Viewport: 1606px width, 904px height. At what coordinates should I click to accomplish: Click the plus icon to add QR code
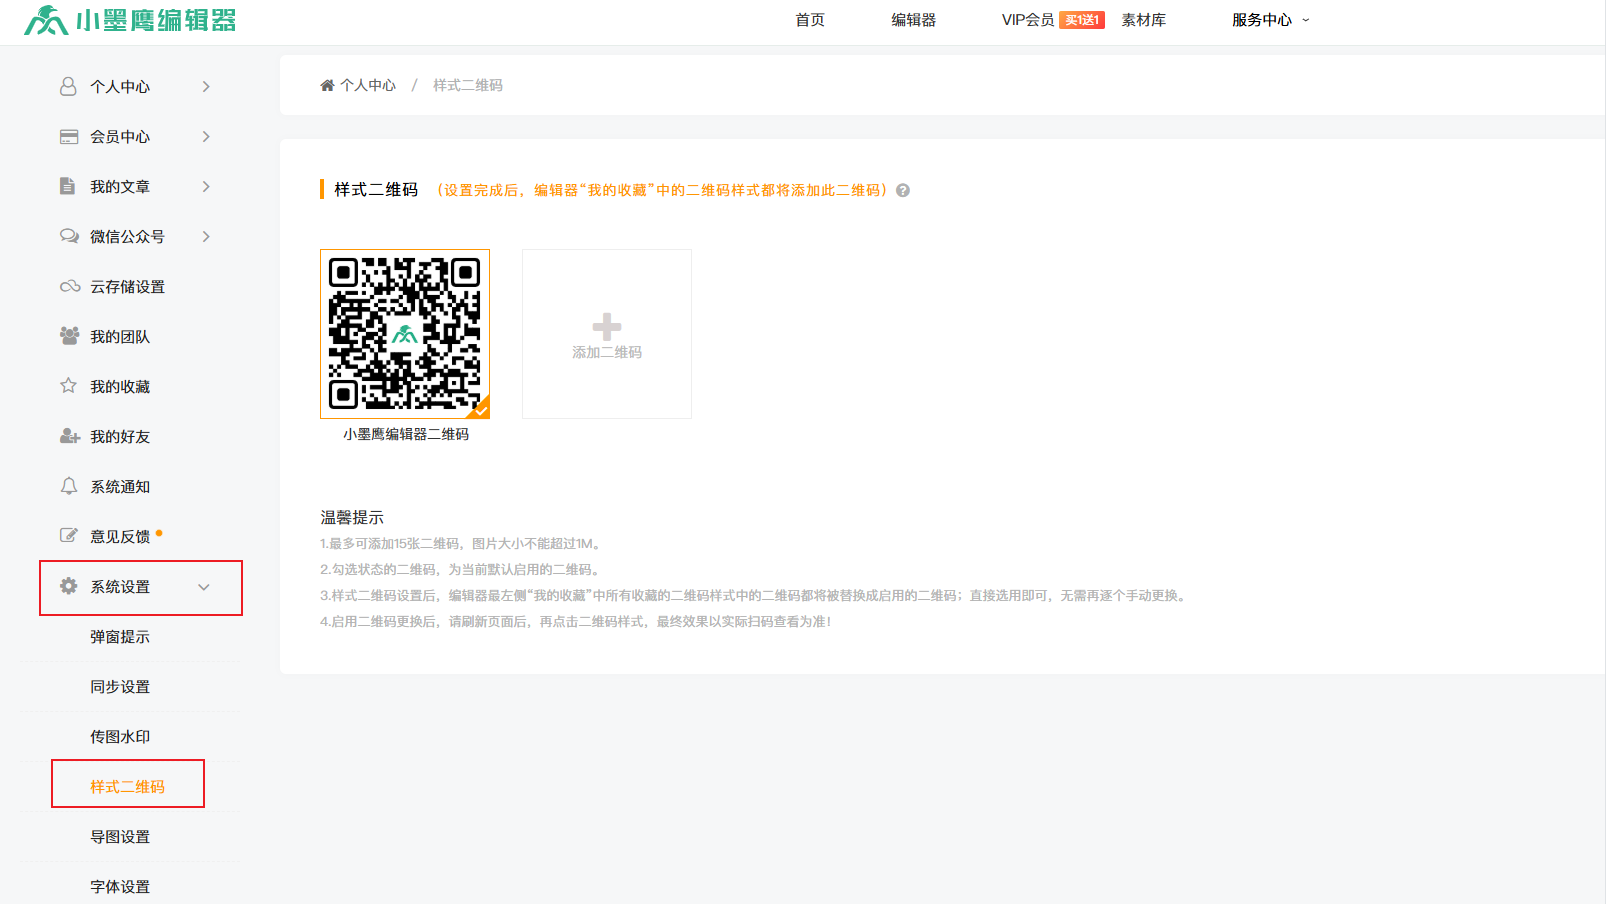607,327
